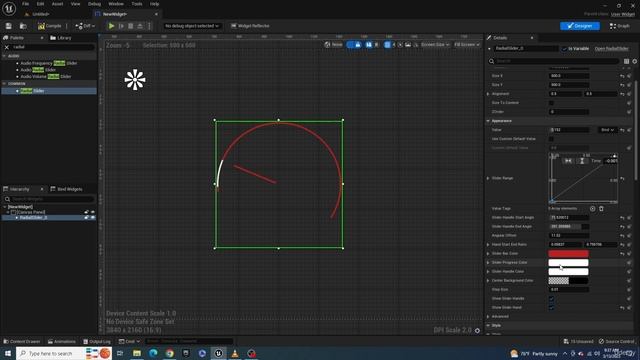Viewport: 640px width, 360px height.
Task: Click the Details search field
Action: [x=555, y=61]
